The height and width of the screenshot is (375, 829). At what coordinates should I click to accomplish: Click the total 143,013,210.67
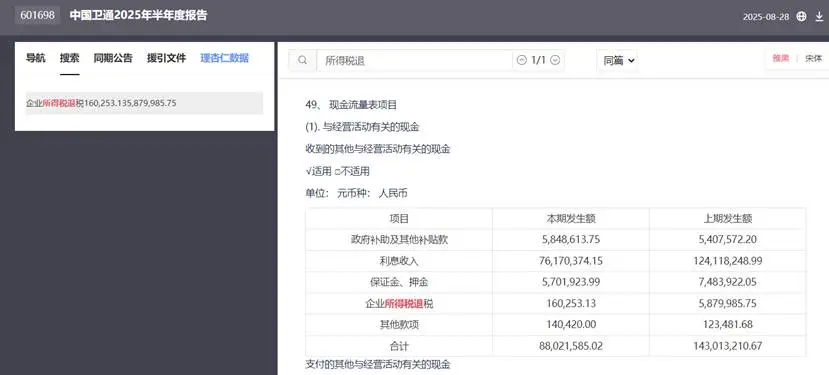727,346
